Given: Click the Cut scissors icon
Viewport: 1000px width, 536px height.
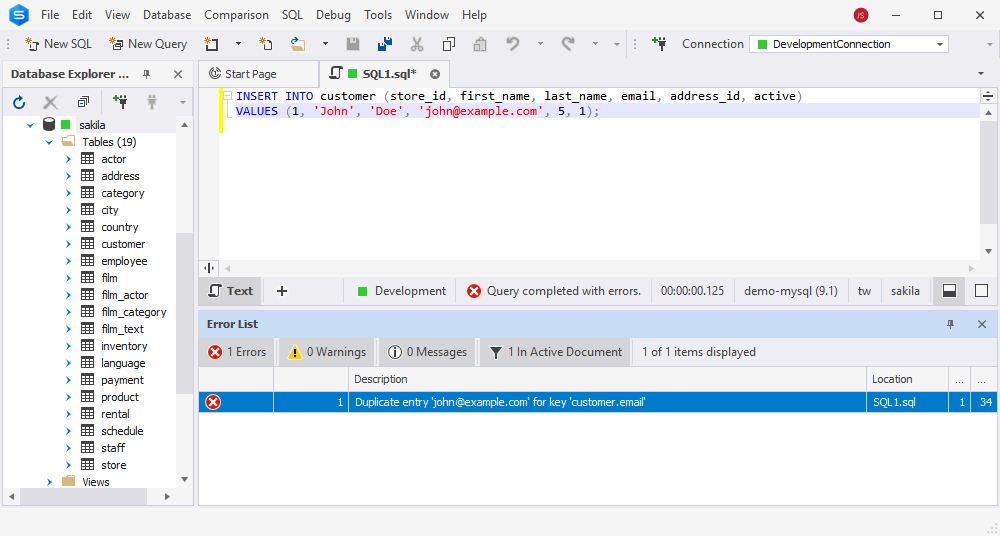Looking at the screenshot, I should 416,44.
